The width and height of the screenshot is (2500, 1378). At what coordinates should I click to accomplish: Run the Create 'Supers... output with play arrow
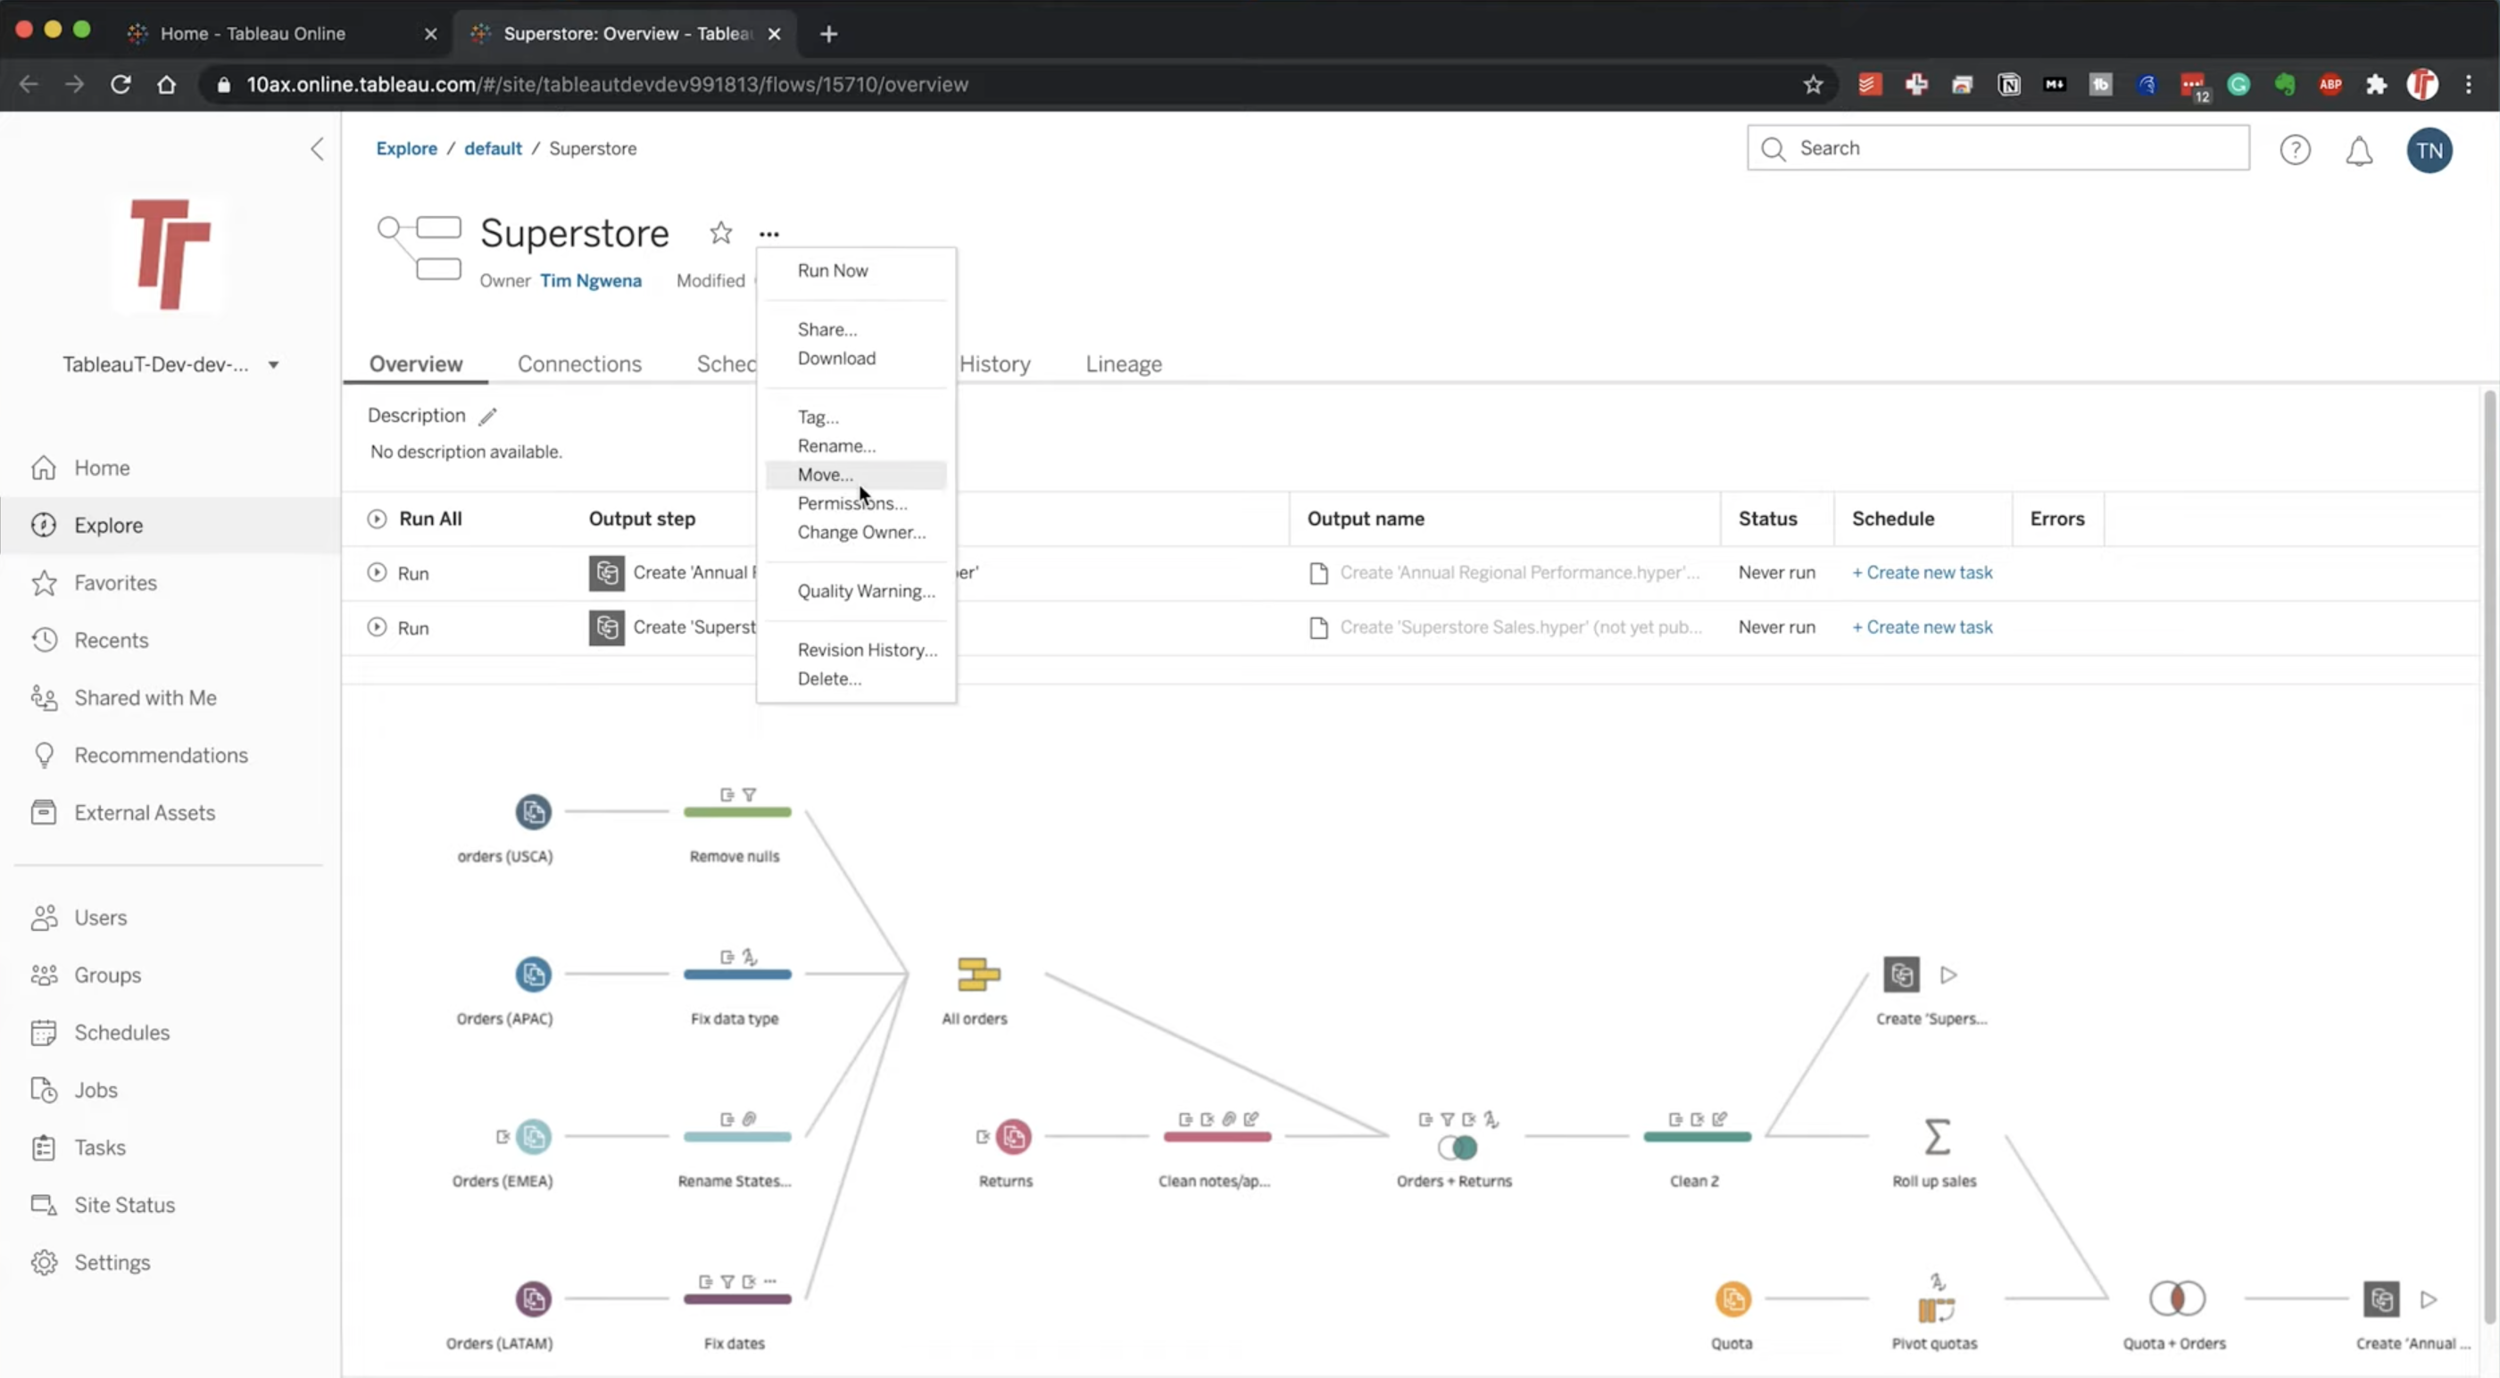point(1948,974)
